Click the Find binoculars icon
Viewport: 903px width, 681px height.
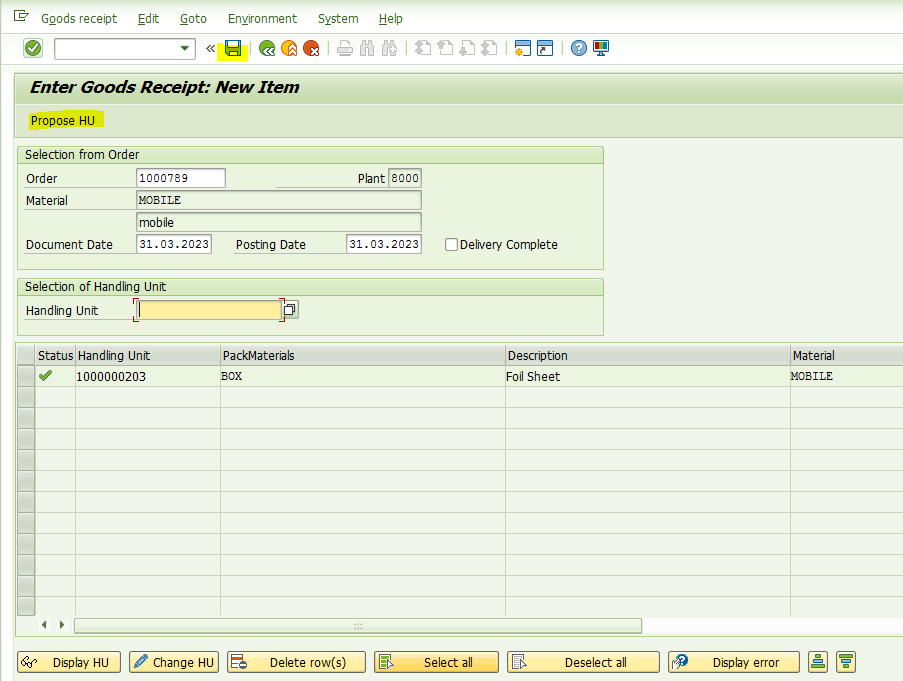(367, 48)
